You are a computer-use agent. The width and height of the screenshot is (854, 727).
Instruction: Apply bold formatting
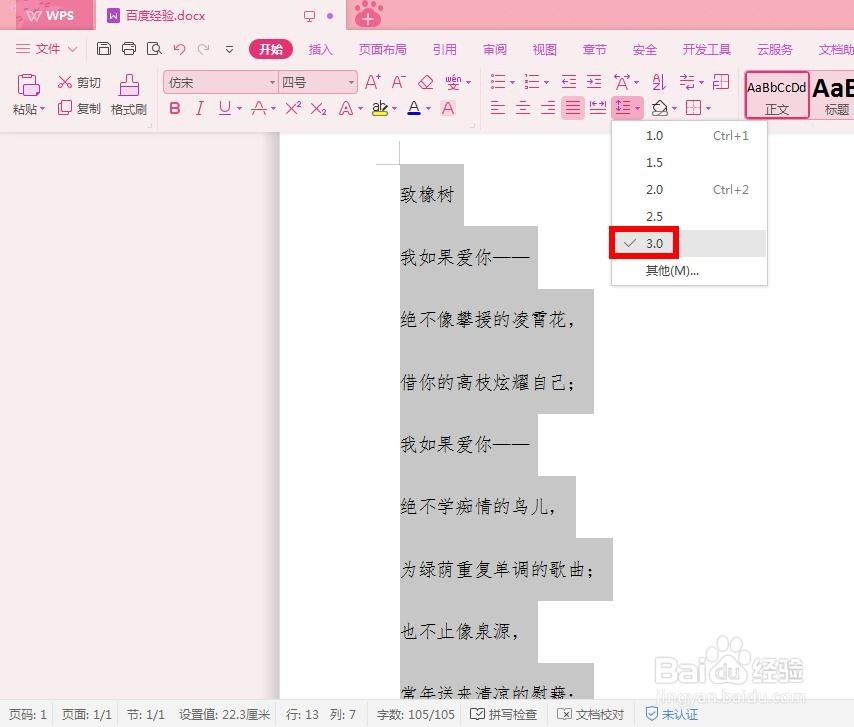click(x=173, y=108)
